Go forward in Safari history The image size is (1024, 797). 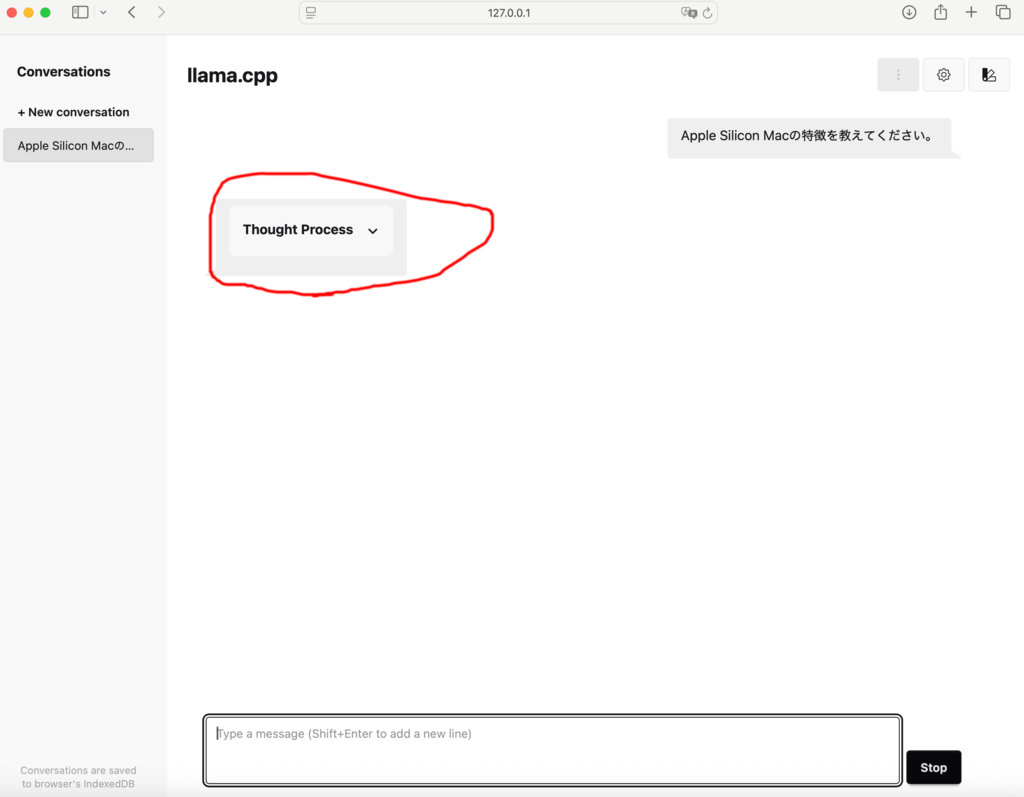pos(161,12)
